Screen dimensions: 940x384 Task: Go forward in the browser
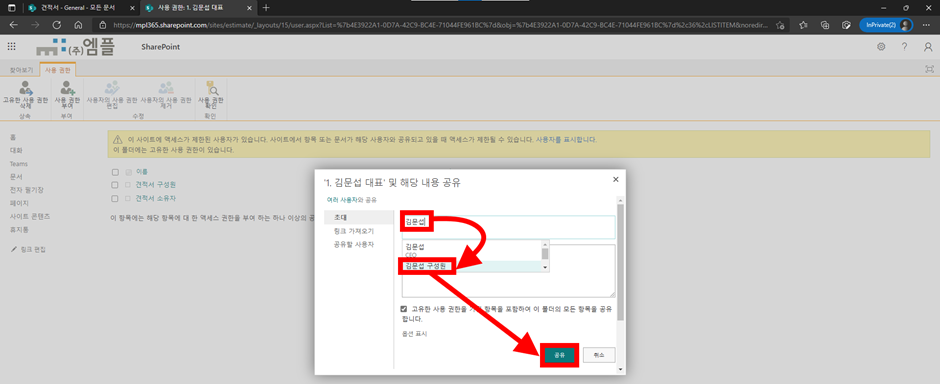(35, 25)
